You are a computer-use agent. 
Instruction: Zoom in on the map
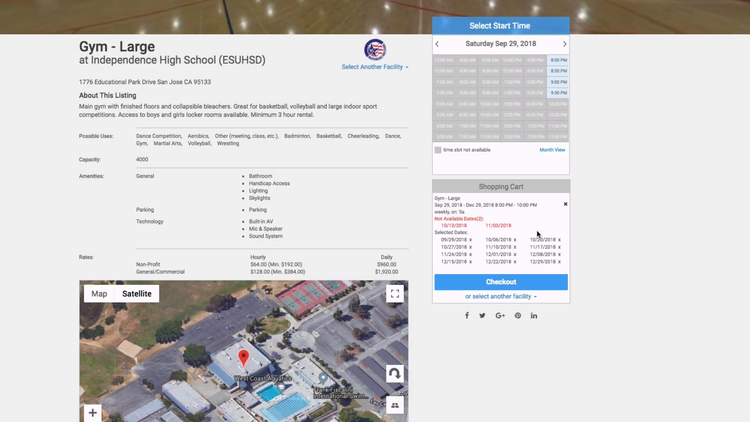(x=92, y=412)
